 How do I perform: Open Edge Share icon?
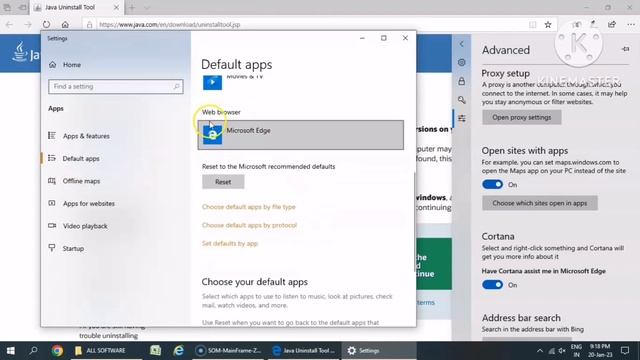[x=611, y=24]
